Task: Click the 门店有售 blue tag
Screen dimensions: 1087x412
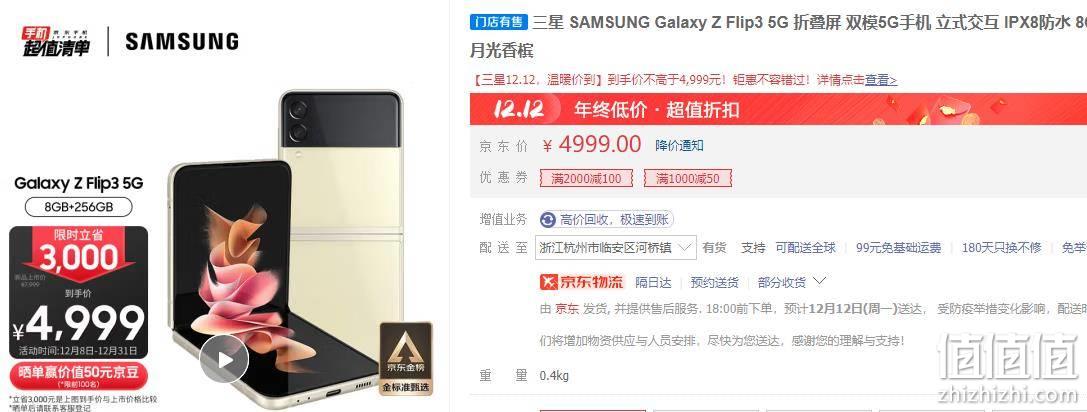Action: (499, 22)
